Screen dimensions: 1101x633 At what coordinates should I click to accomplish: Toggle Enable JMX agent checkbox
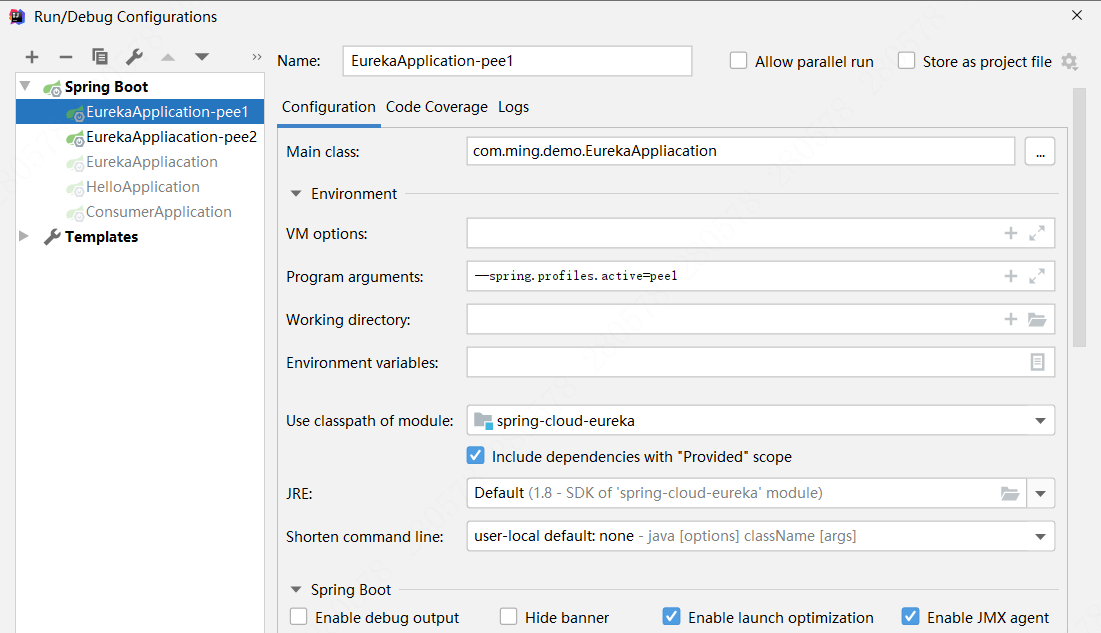[910, 617]
